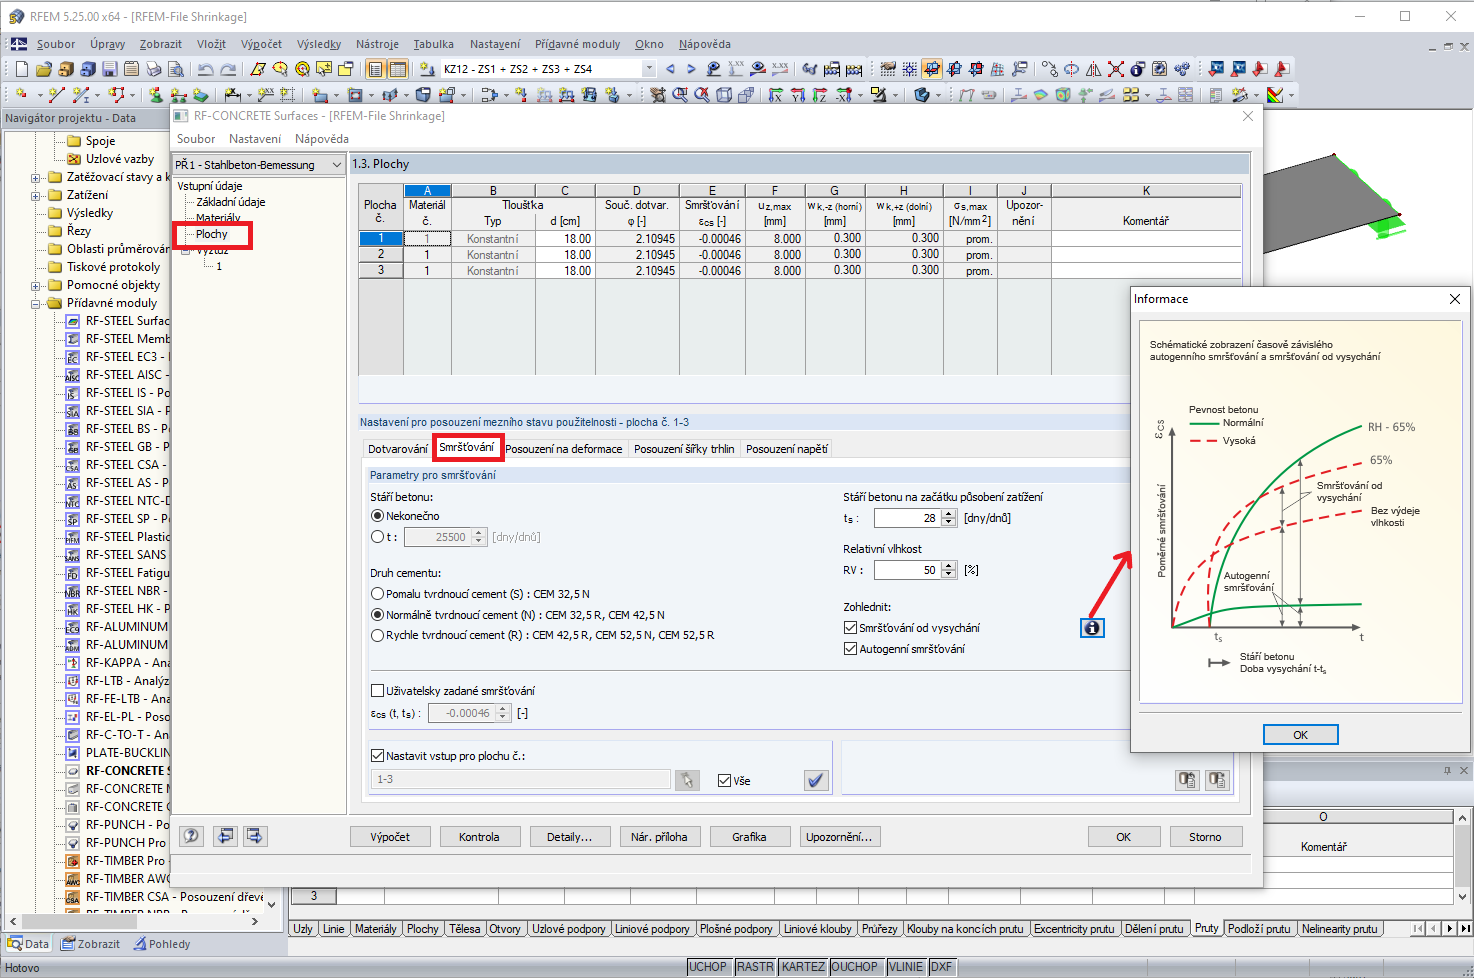Open the load case KZ12 dropdown
The width and height of the screenshot is (1474, 978).
(x=649, y=69)
